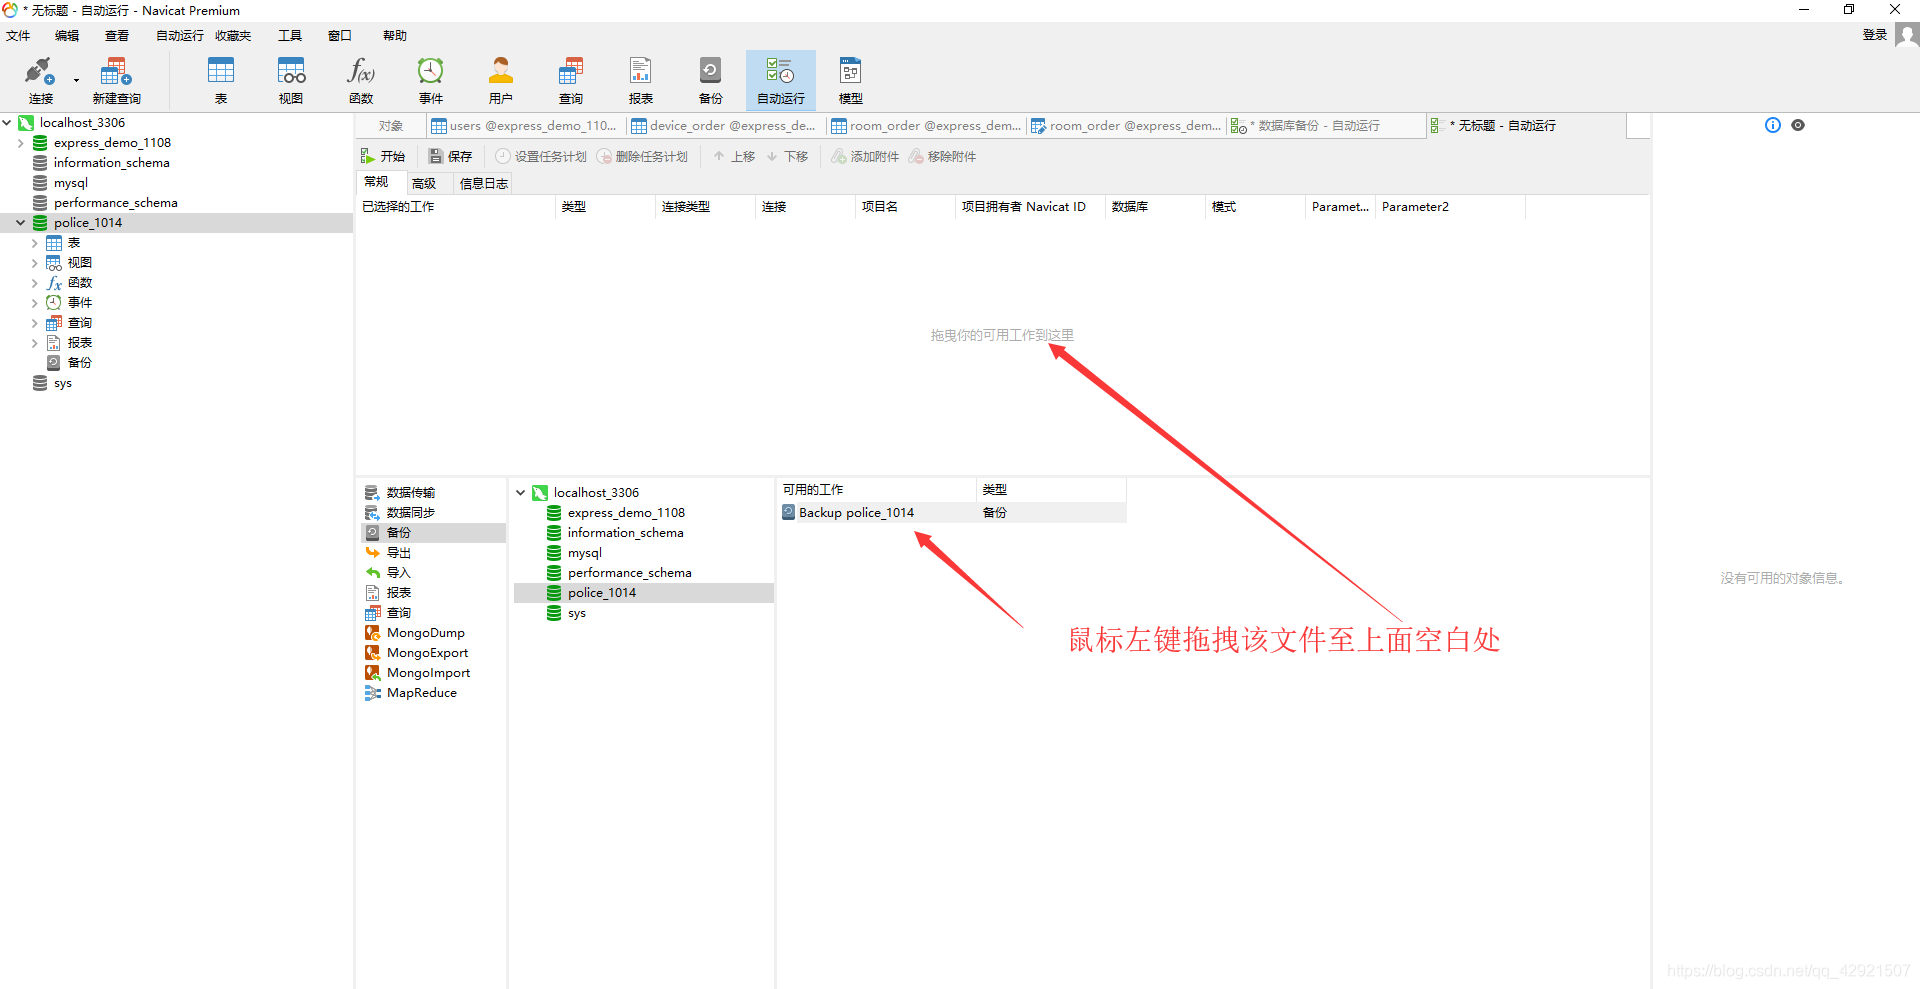Viewport: 1920px width, 989px height.
Task: Collapse the police_1014 database node
Action: point(20,223)
